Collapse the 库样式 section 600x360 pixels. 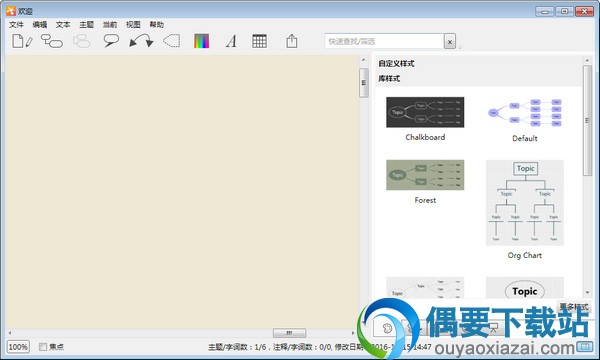click(x=389, y=78)
